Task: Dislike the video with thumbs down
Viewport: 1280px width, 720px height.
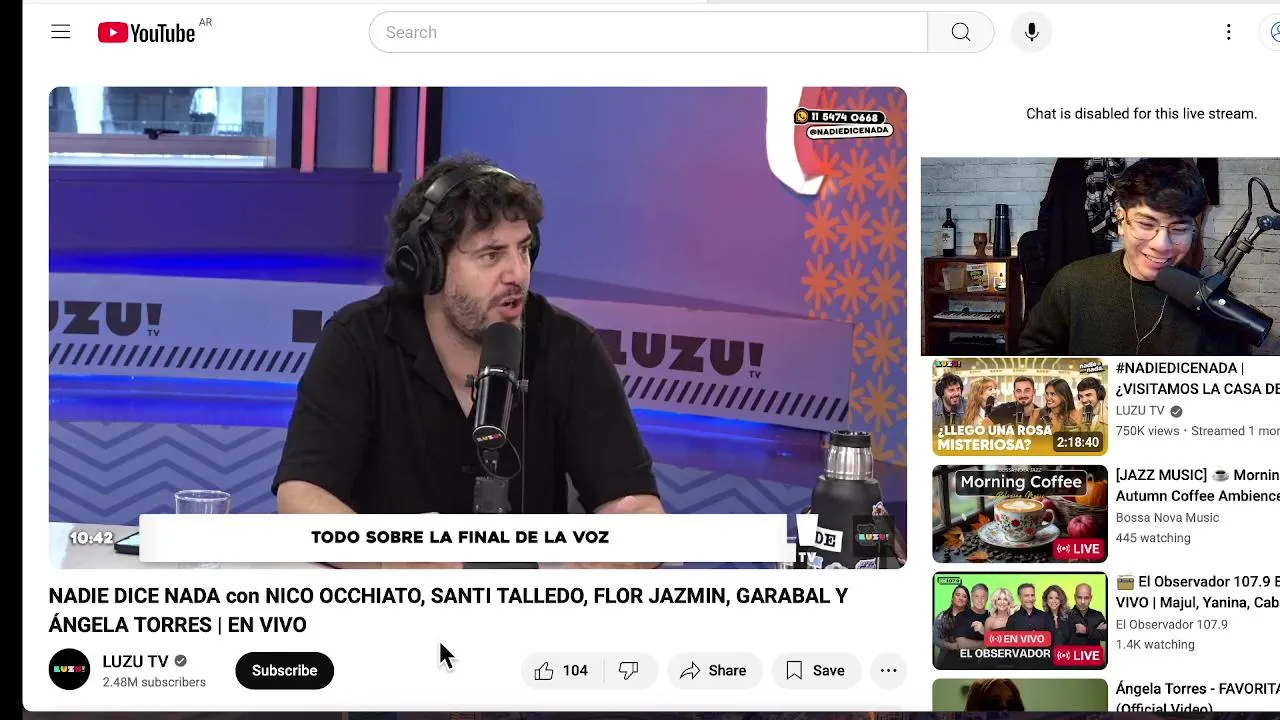Action: [629, 671]
